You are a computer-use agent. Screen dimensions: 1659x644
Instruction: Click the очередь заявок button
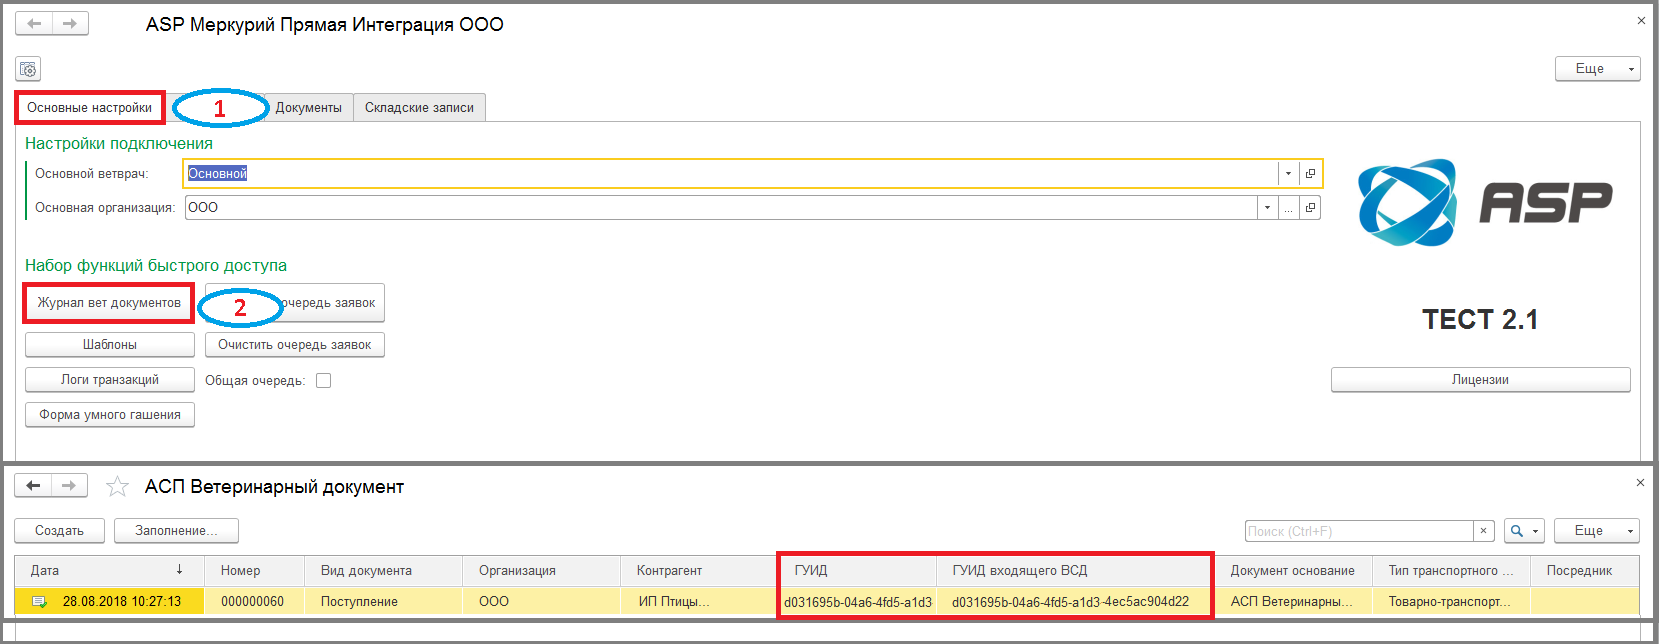click(x=295, y=302)
